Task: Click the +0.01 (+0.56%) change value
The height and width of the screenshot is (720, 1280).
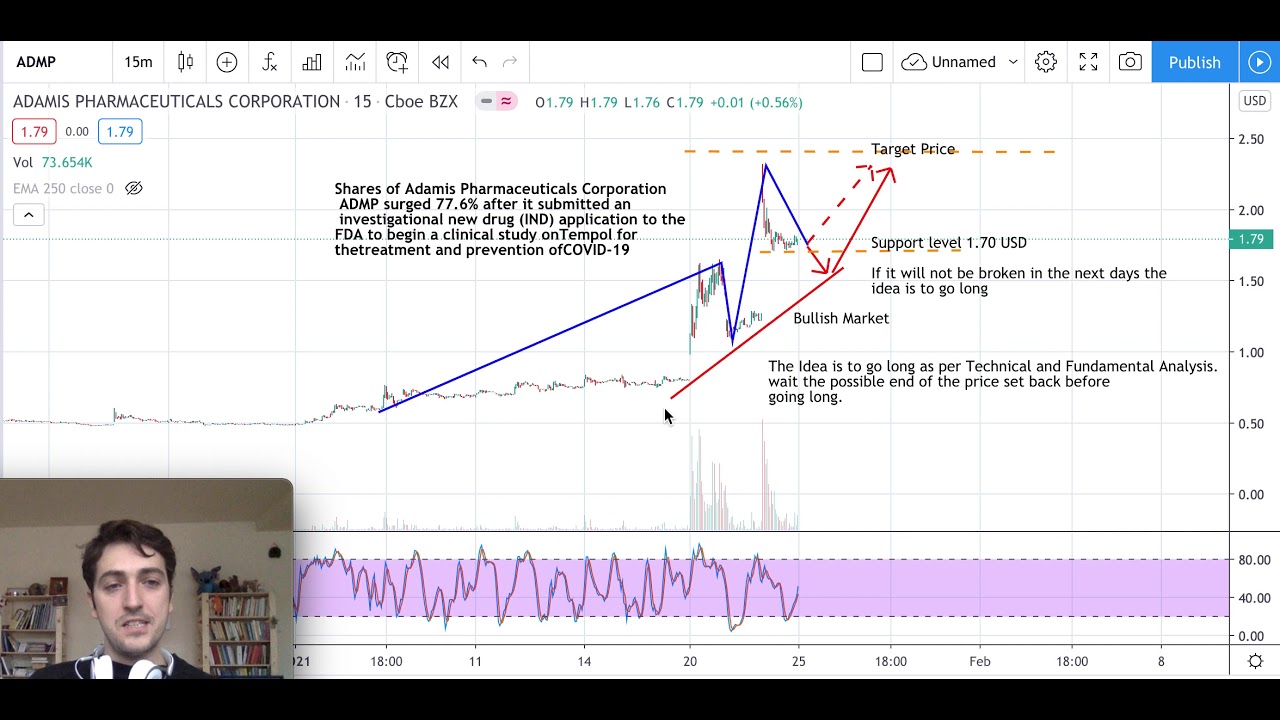Action: [755, 102]
